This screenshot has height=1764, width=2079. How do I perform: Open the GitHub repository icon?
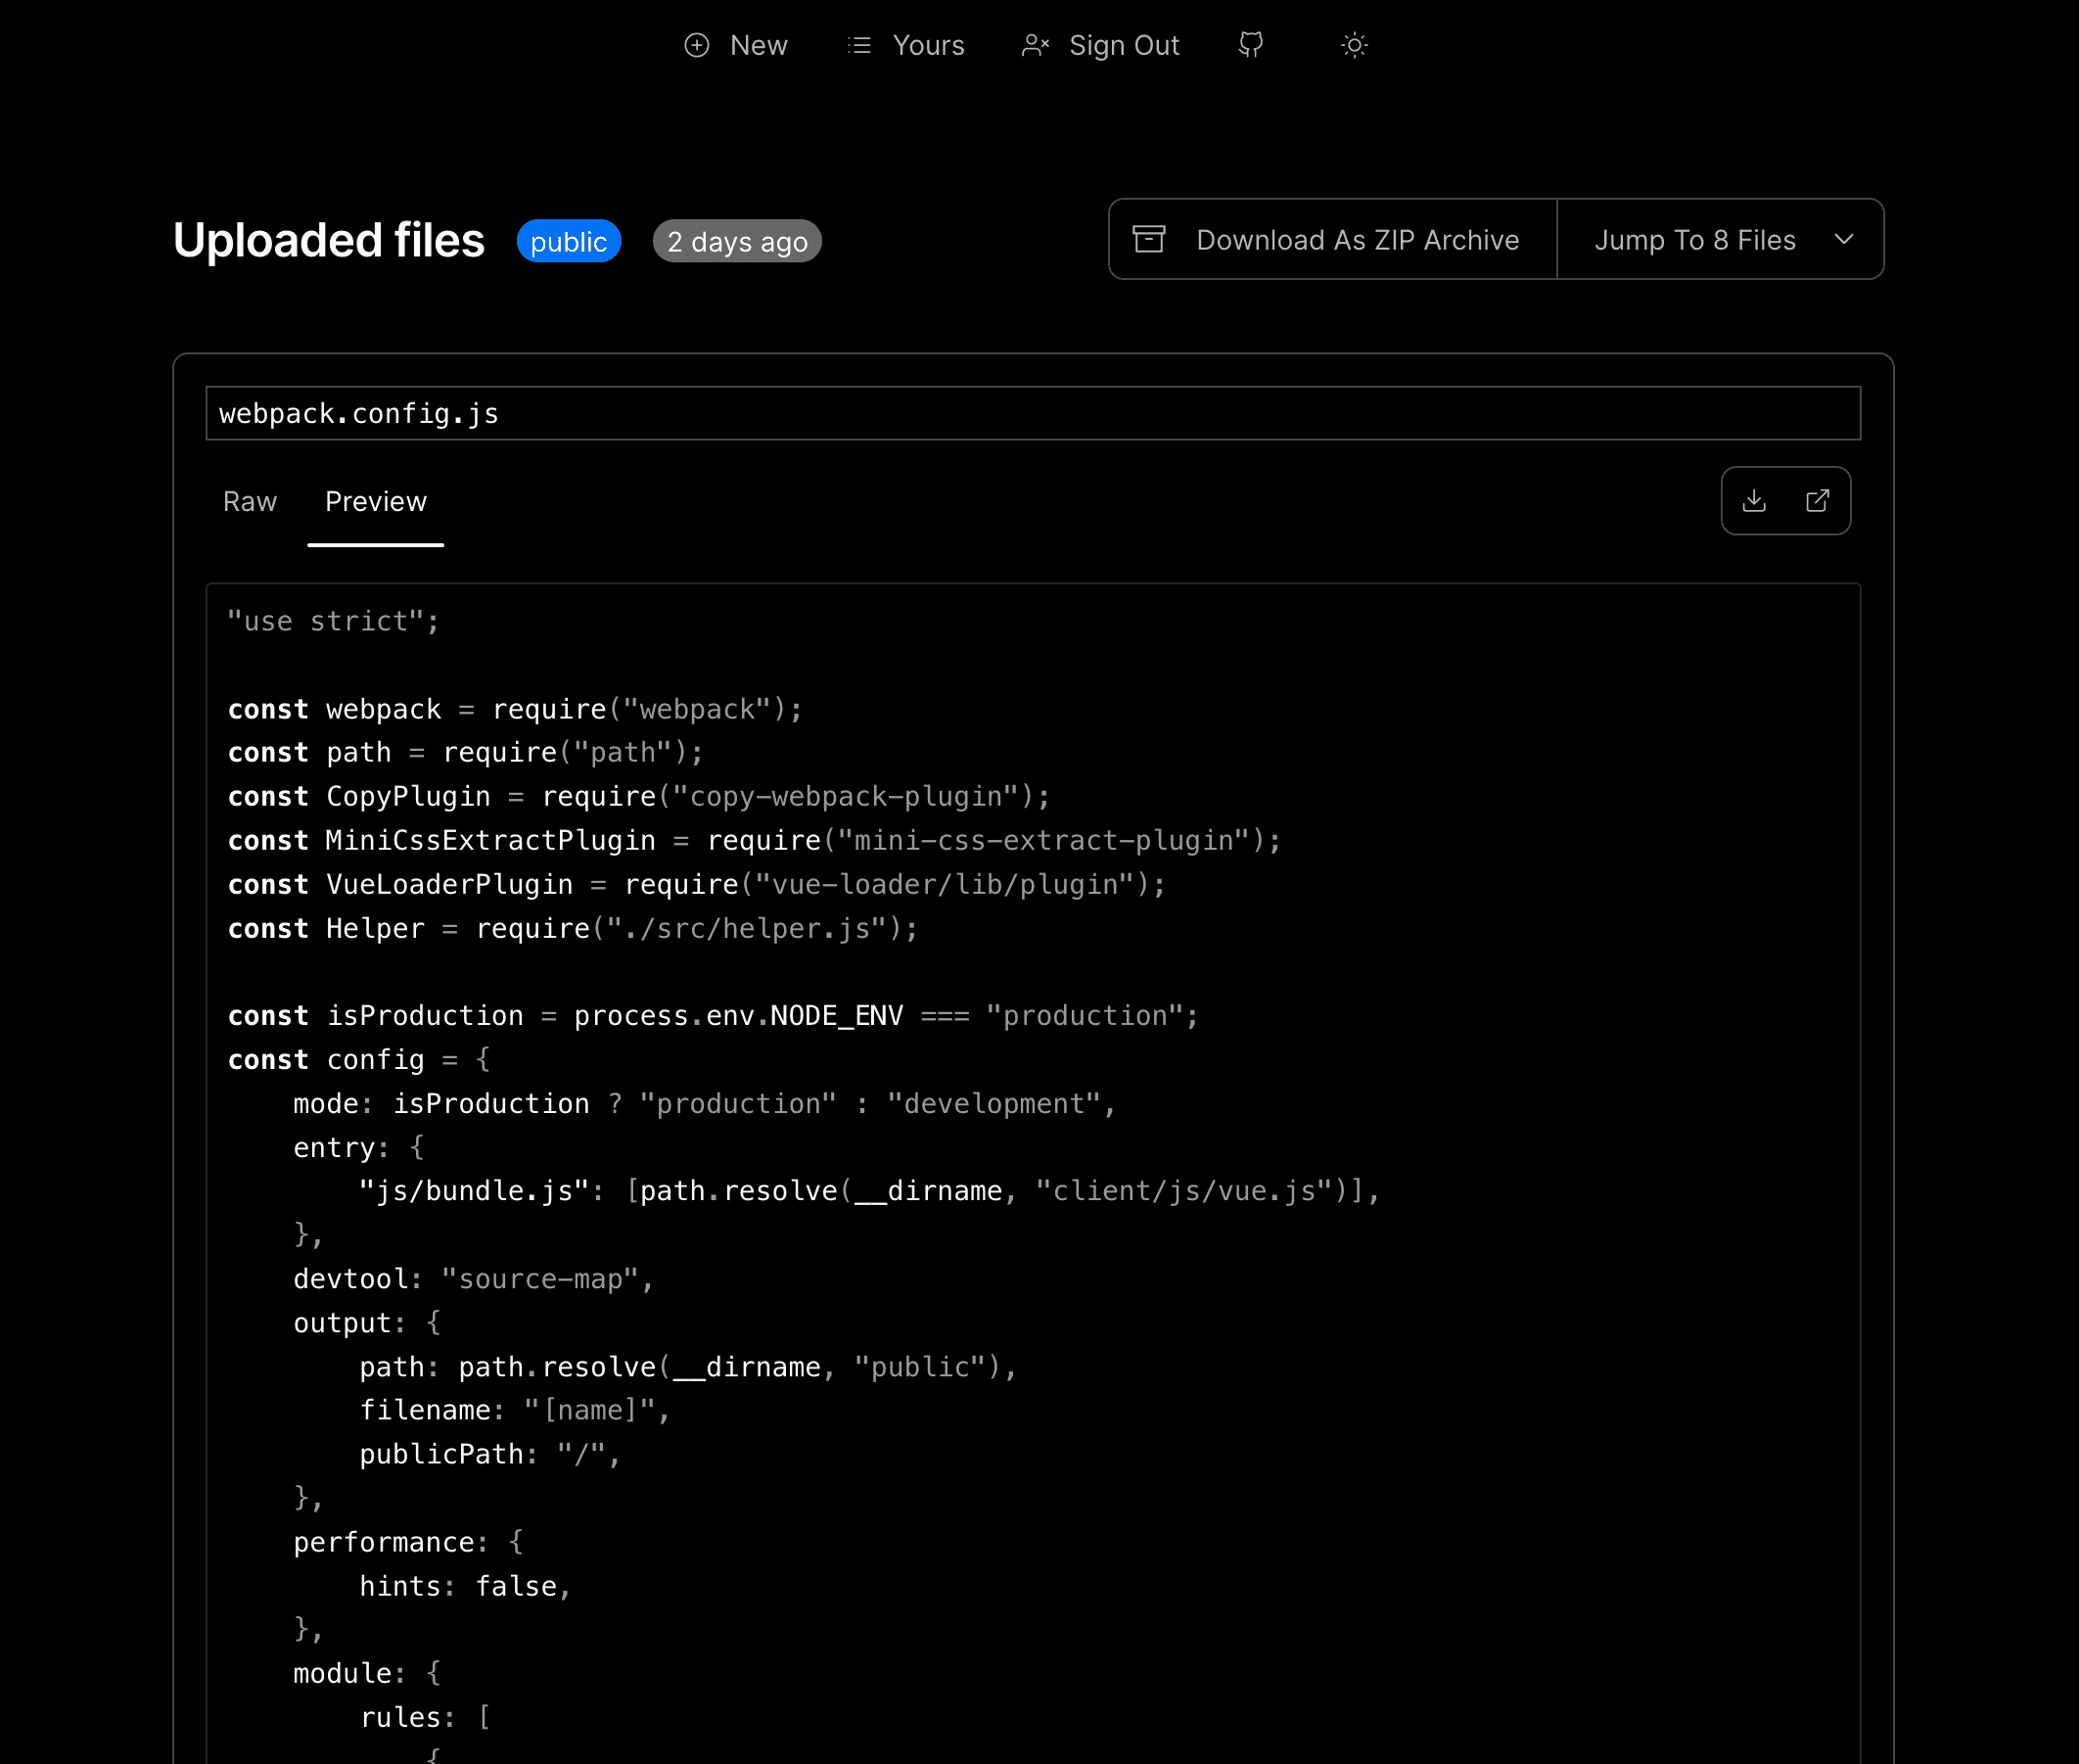tap(1251, 45)
